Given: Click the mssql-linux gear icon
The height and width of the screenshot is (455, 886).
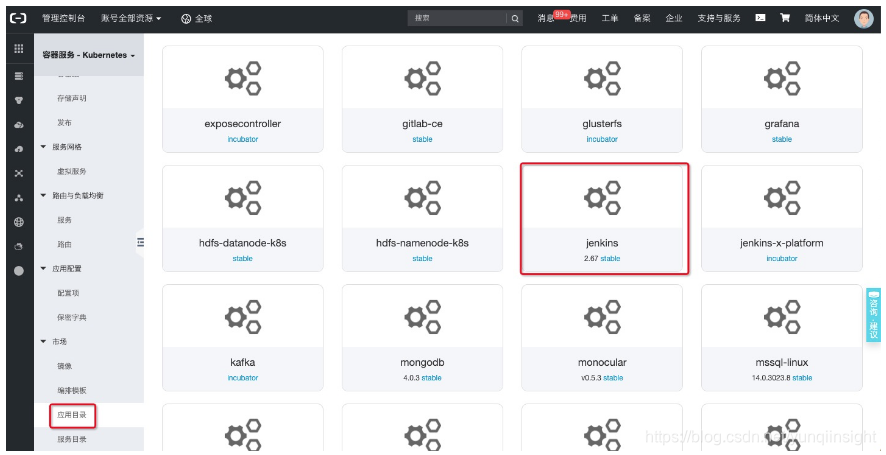Looking at the screenshot, I should 781,317.
